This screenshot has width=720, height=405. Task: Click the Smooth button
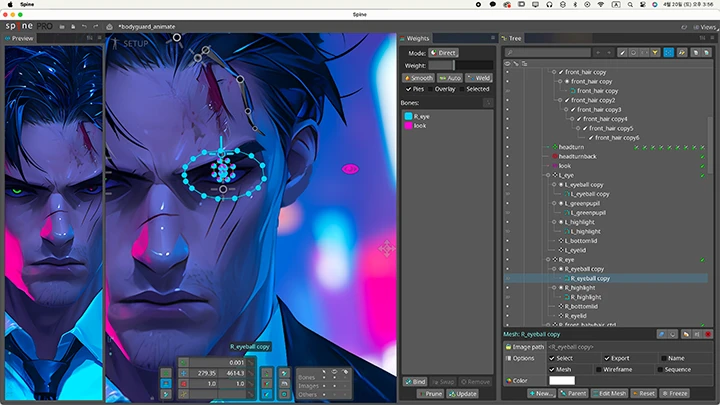click(418, 78)
